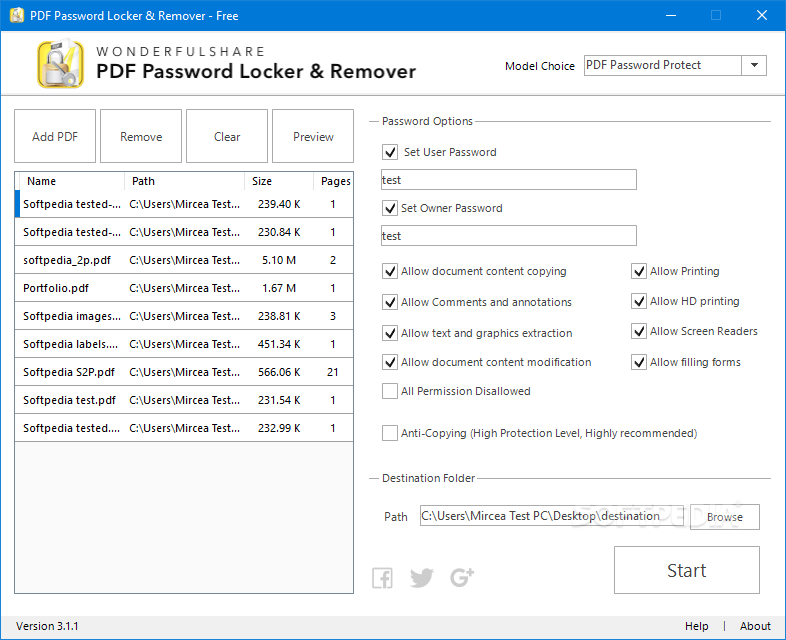786x640 pixels.
Task: Click the Add PDF button
Action: click(55, 136)
